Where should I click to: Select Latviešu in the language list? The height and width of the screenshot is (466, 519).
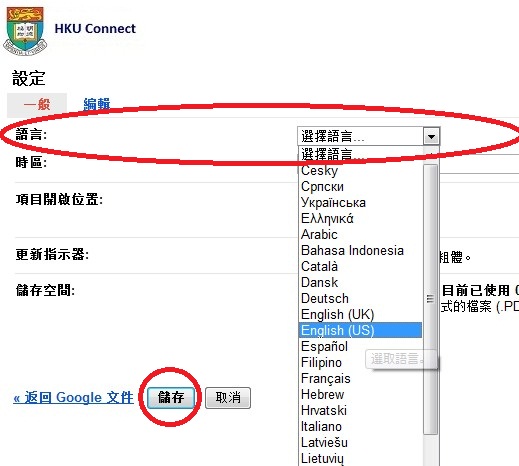360,442
